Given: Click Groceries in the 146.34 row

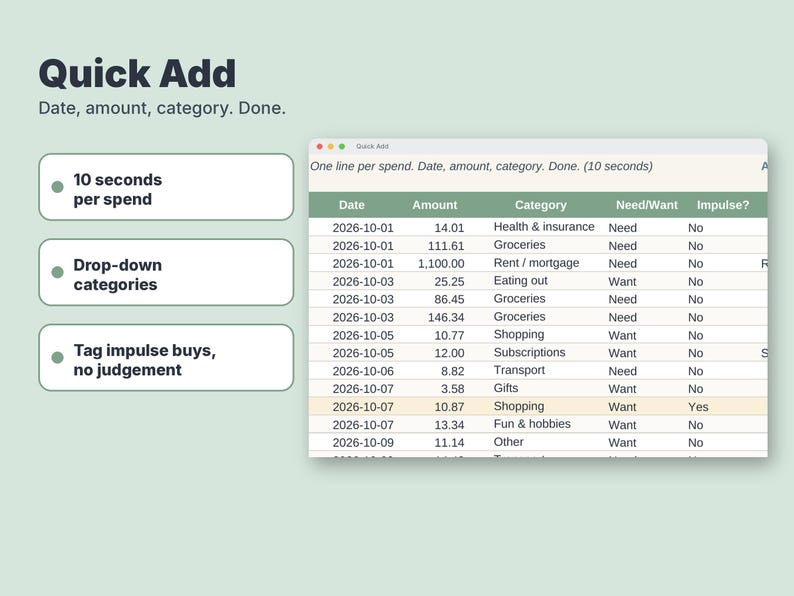Looking at the screenshot, I should pos(519,316).
